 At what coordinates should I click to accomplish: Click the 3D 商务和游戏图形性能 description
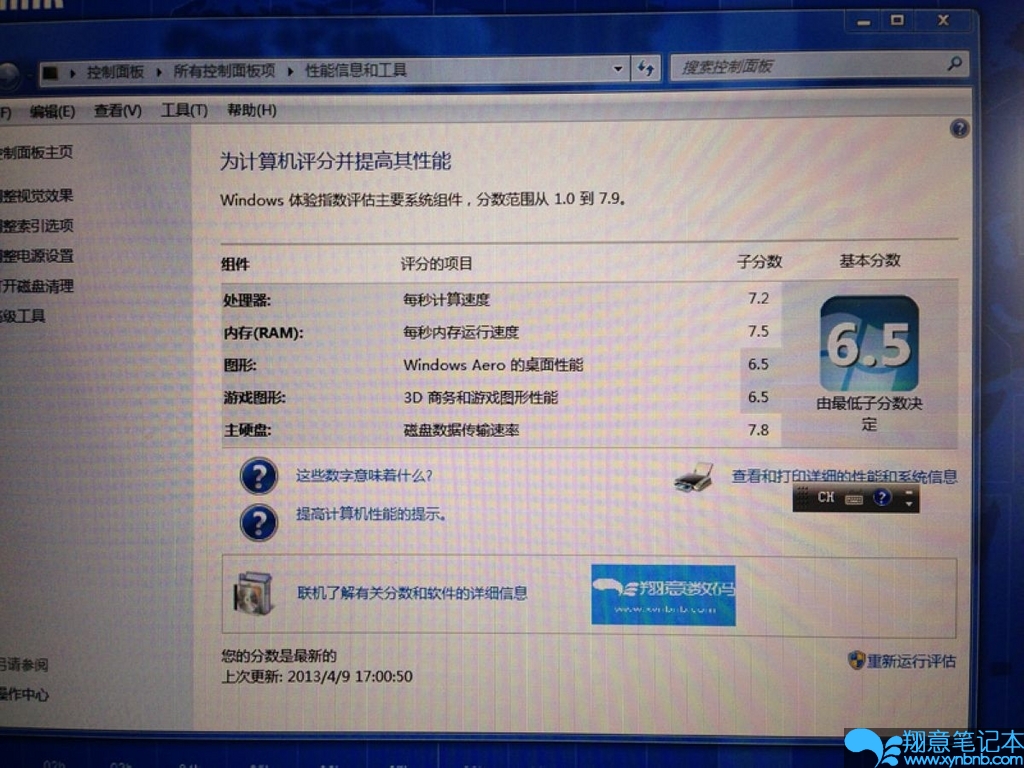tap(481, 397)
